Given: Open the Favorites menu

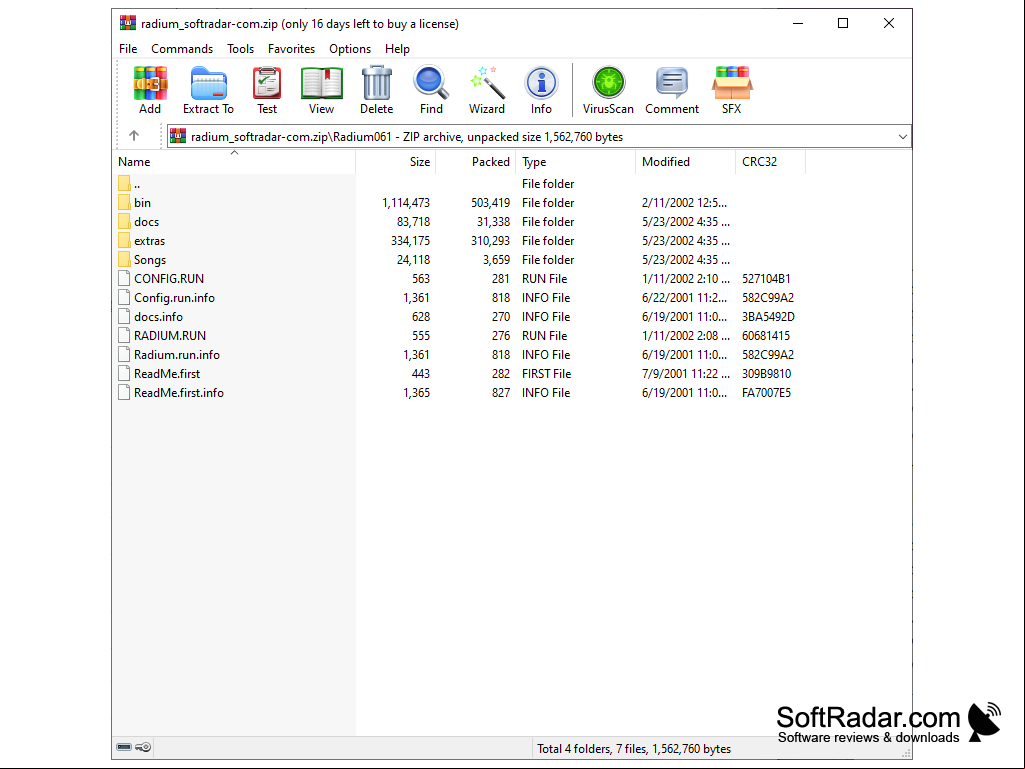Looking at the screenshot, I should coord(292,49).
